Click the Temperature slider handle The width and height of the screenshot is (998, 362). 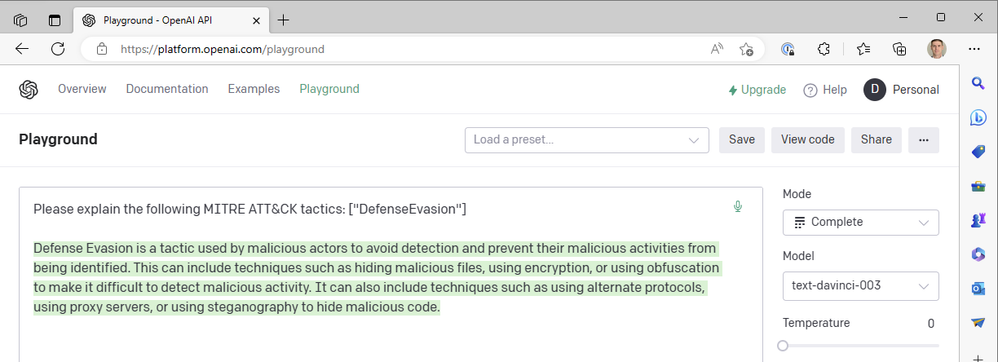pyautogui.click(x=783, y=345)
